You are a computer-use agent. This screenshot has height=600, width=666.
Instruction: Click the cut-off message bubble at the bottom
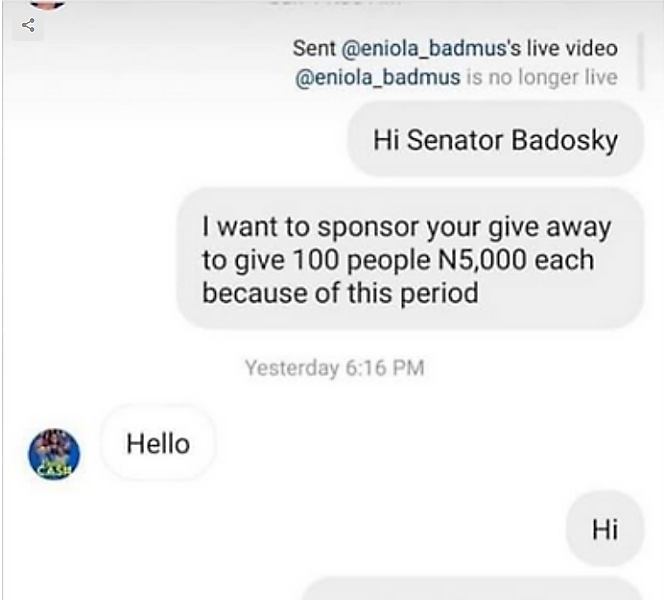pos(471,589)
